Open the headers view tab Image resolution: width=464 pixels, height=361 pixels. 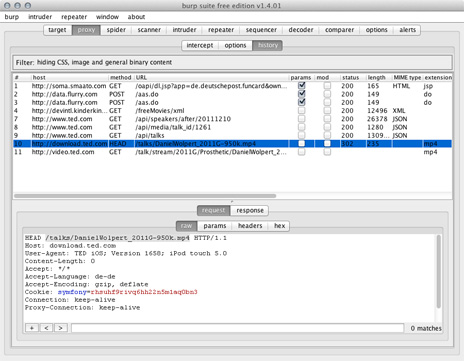tap(250, 226)
